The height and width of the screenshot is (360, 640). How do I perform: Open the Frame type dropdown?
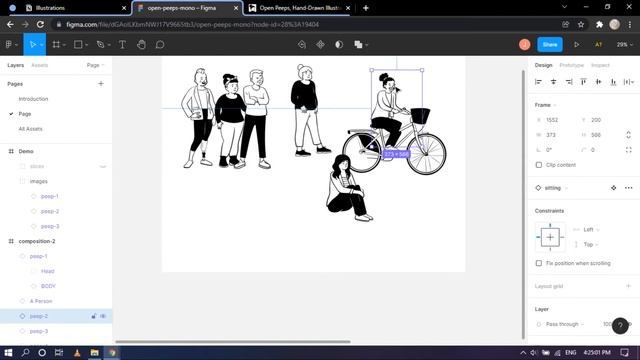coord(545,105)
